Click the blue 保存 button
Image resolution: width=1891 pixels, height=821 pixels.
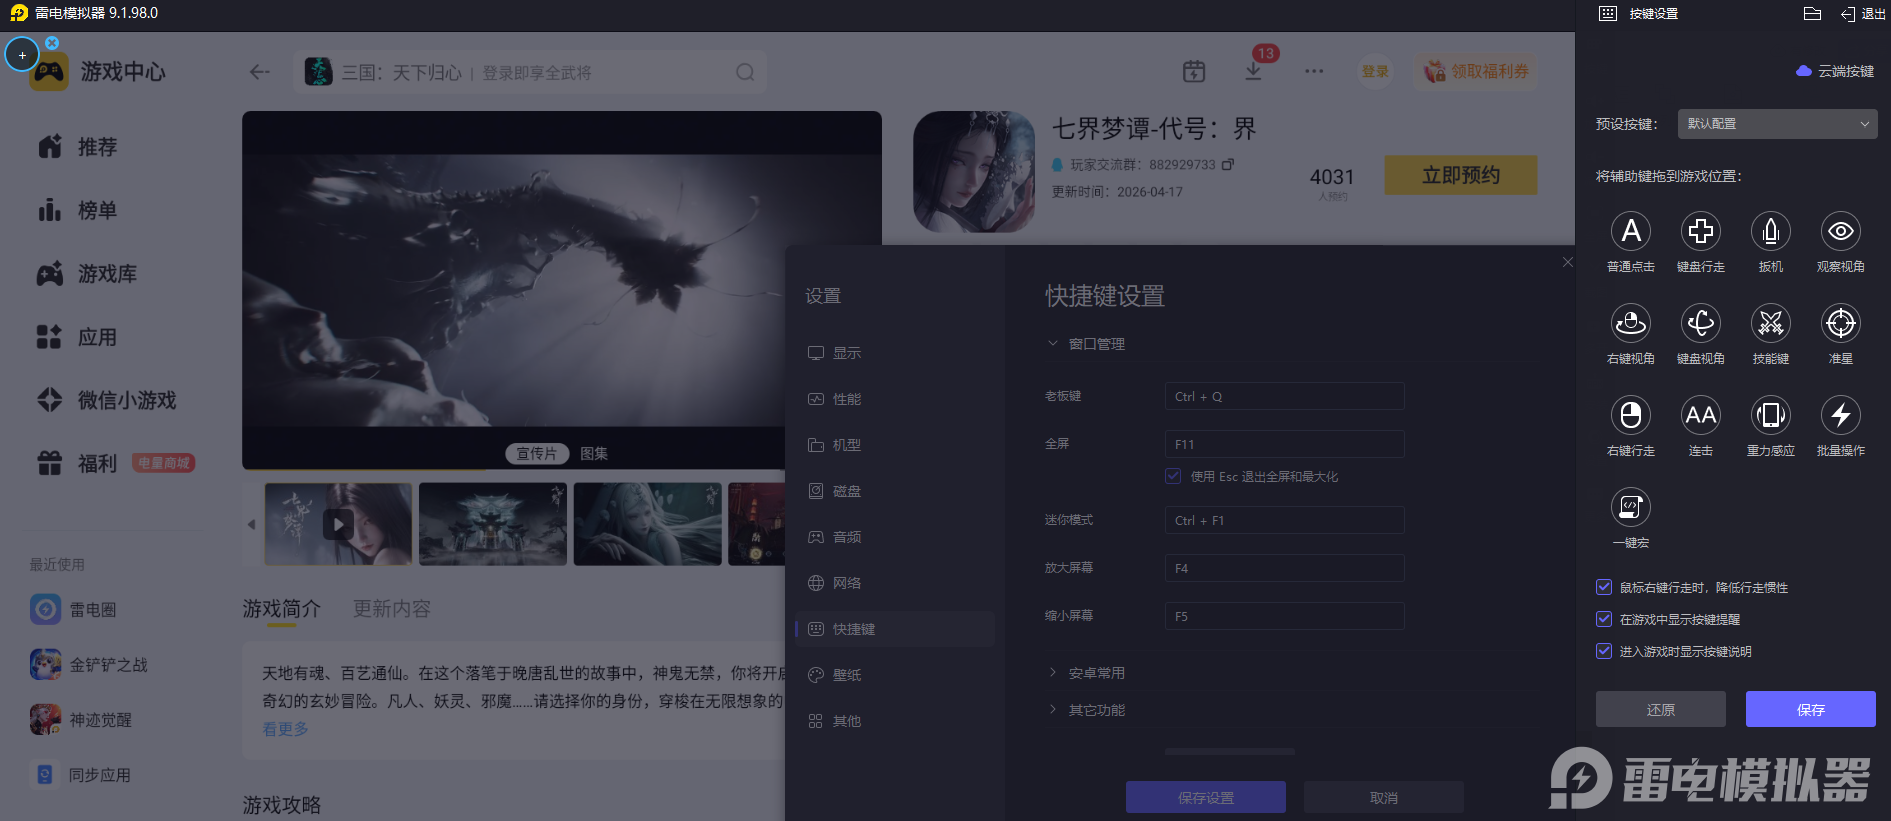coord(1810,709)
